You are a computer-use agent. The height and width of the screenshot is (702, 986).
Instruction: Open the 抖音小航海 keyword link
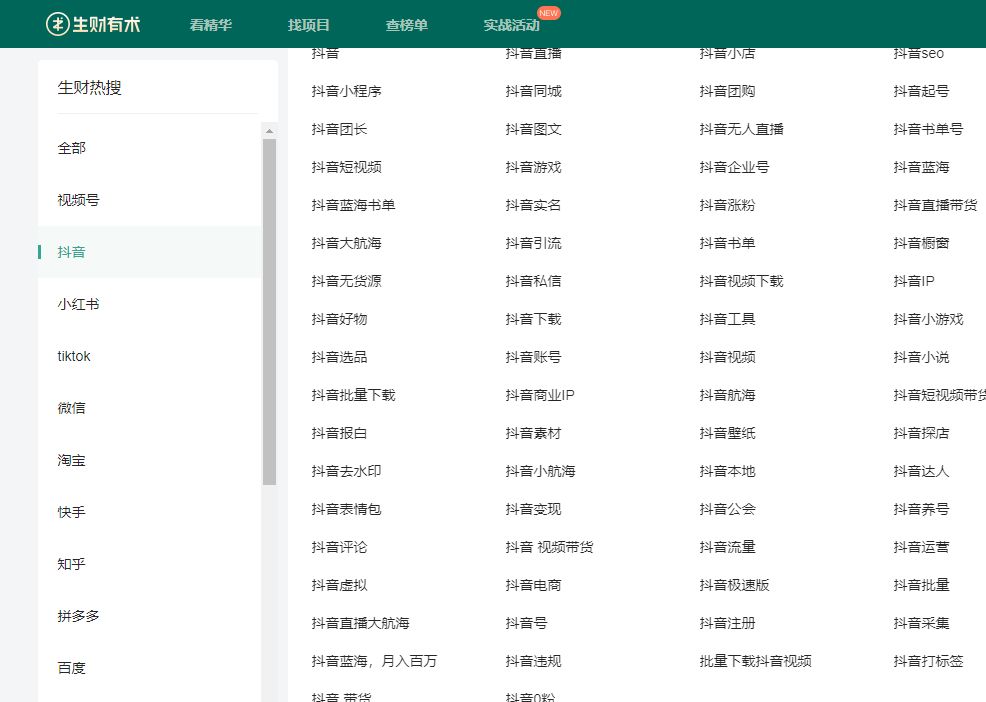click(540, 471)
